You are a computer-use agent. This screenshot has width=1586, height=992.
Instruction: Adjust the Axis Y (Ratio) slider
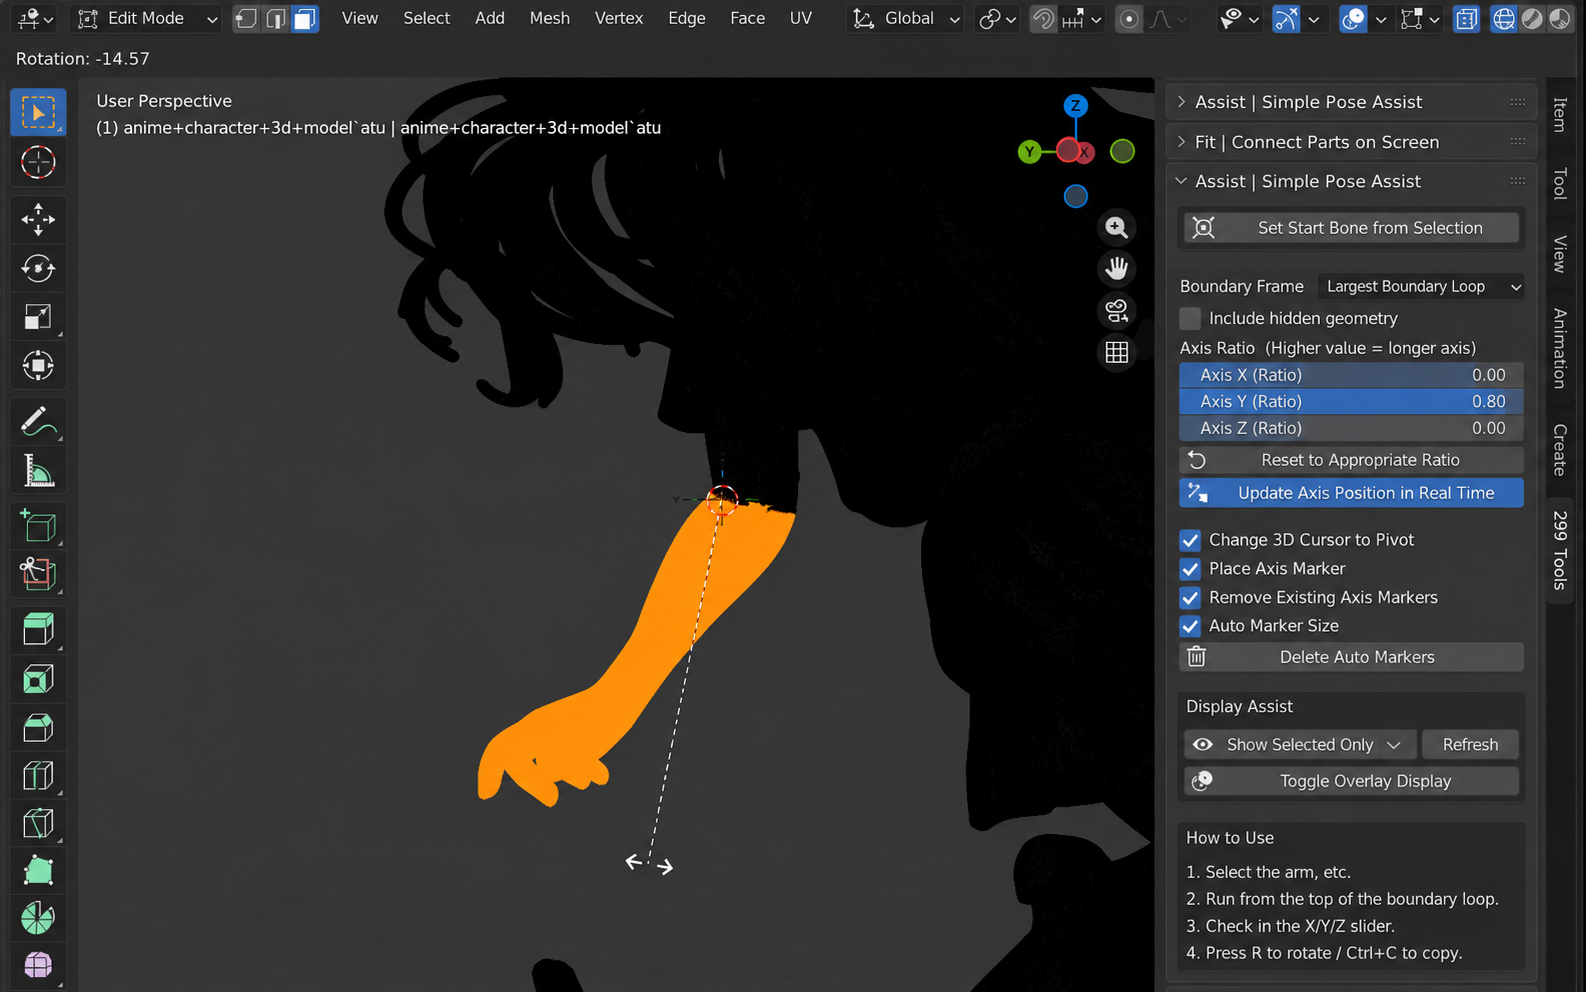(x=1351, y=401)
